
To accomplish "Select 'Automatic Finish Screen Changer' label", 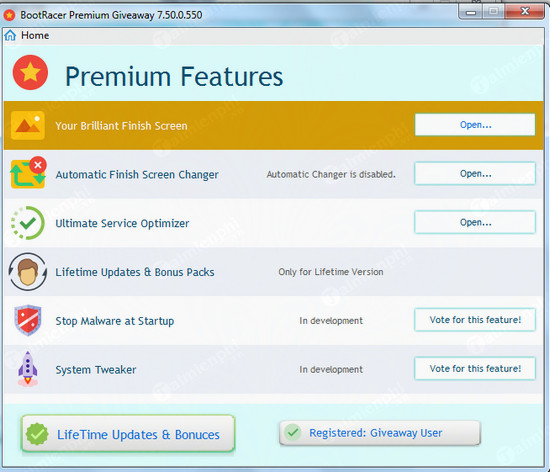I will coord(137,175).
